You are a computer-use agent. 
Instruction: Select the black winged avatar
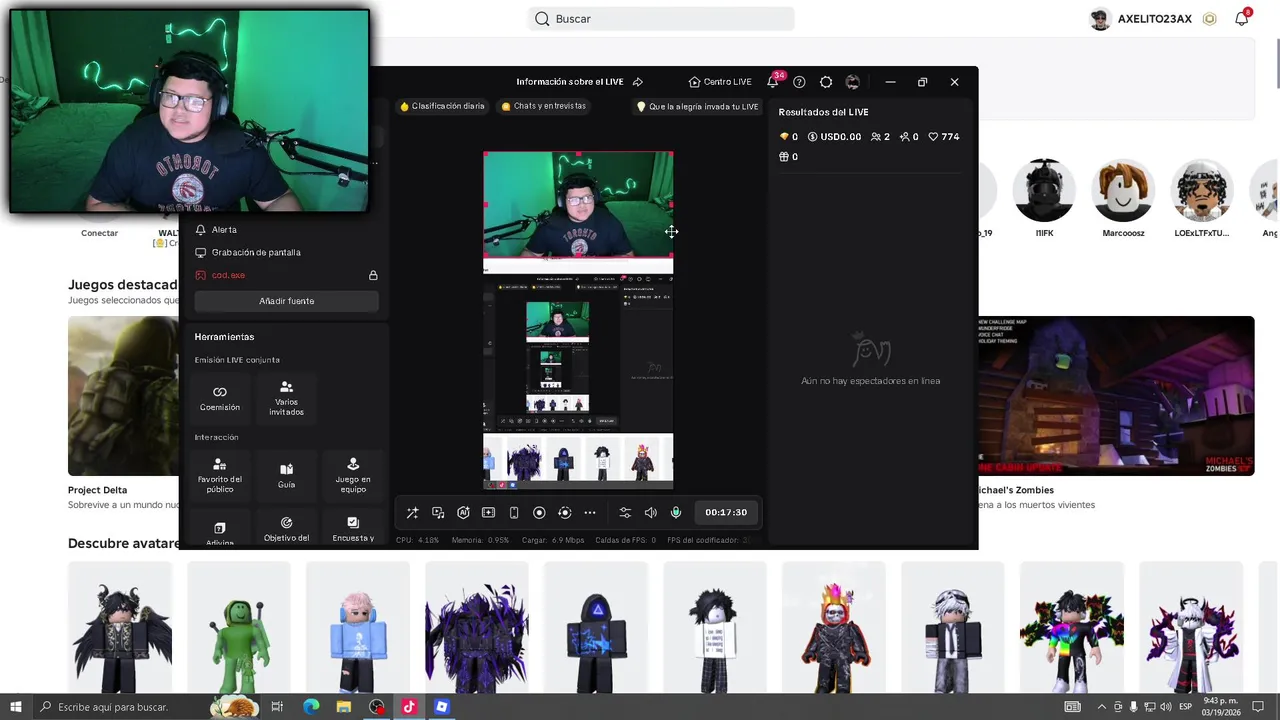tap(120, 628)
